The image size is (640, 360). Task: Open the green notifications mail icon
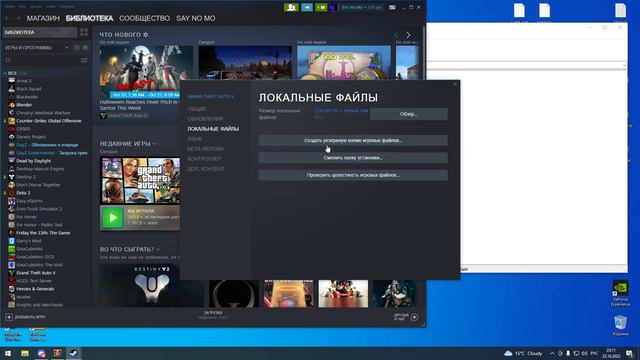pyautogui.click(x=321, y=7)
